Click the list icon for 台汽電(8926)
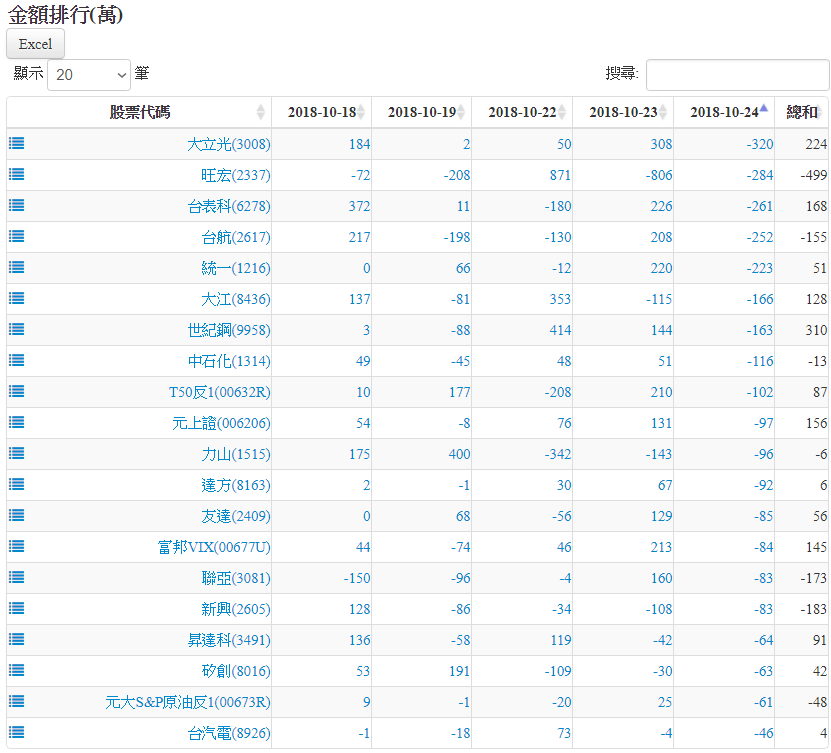Screen dimensions: 831x753 point(16,732)
